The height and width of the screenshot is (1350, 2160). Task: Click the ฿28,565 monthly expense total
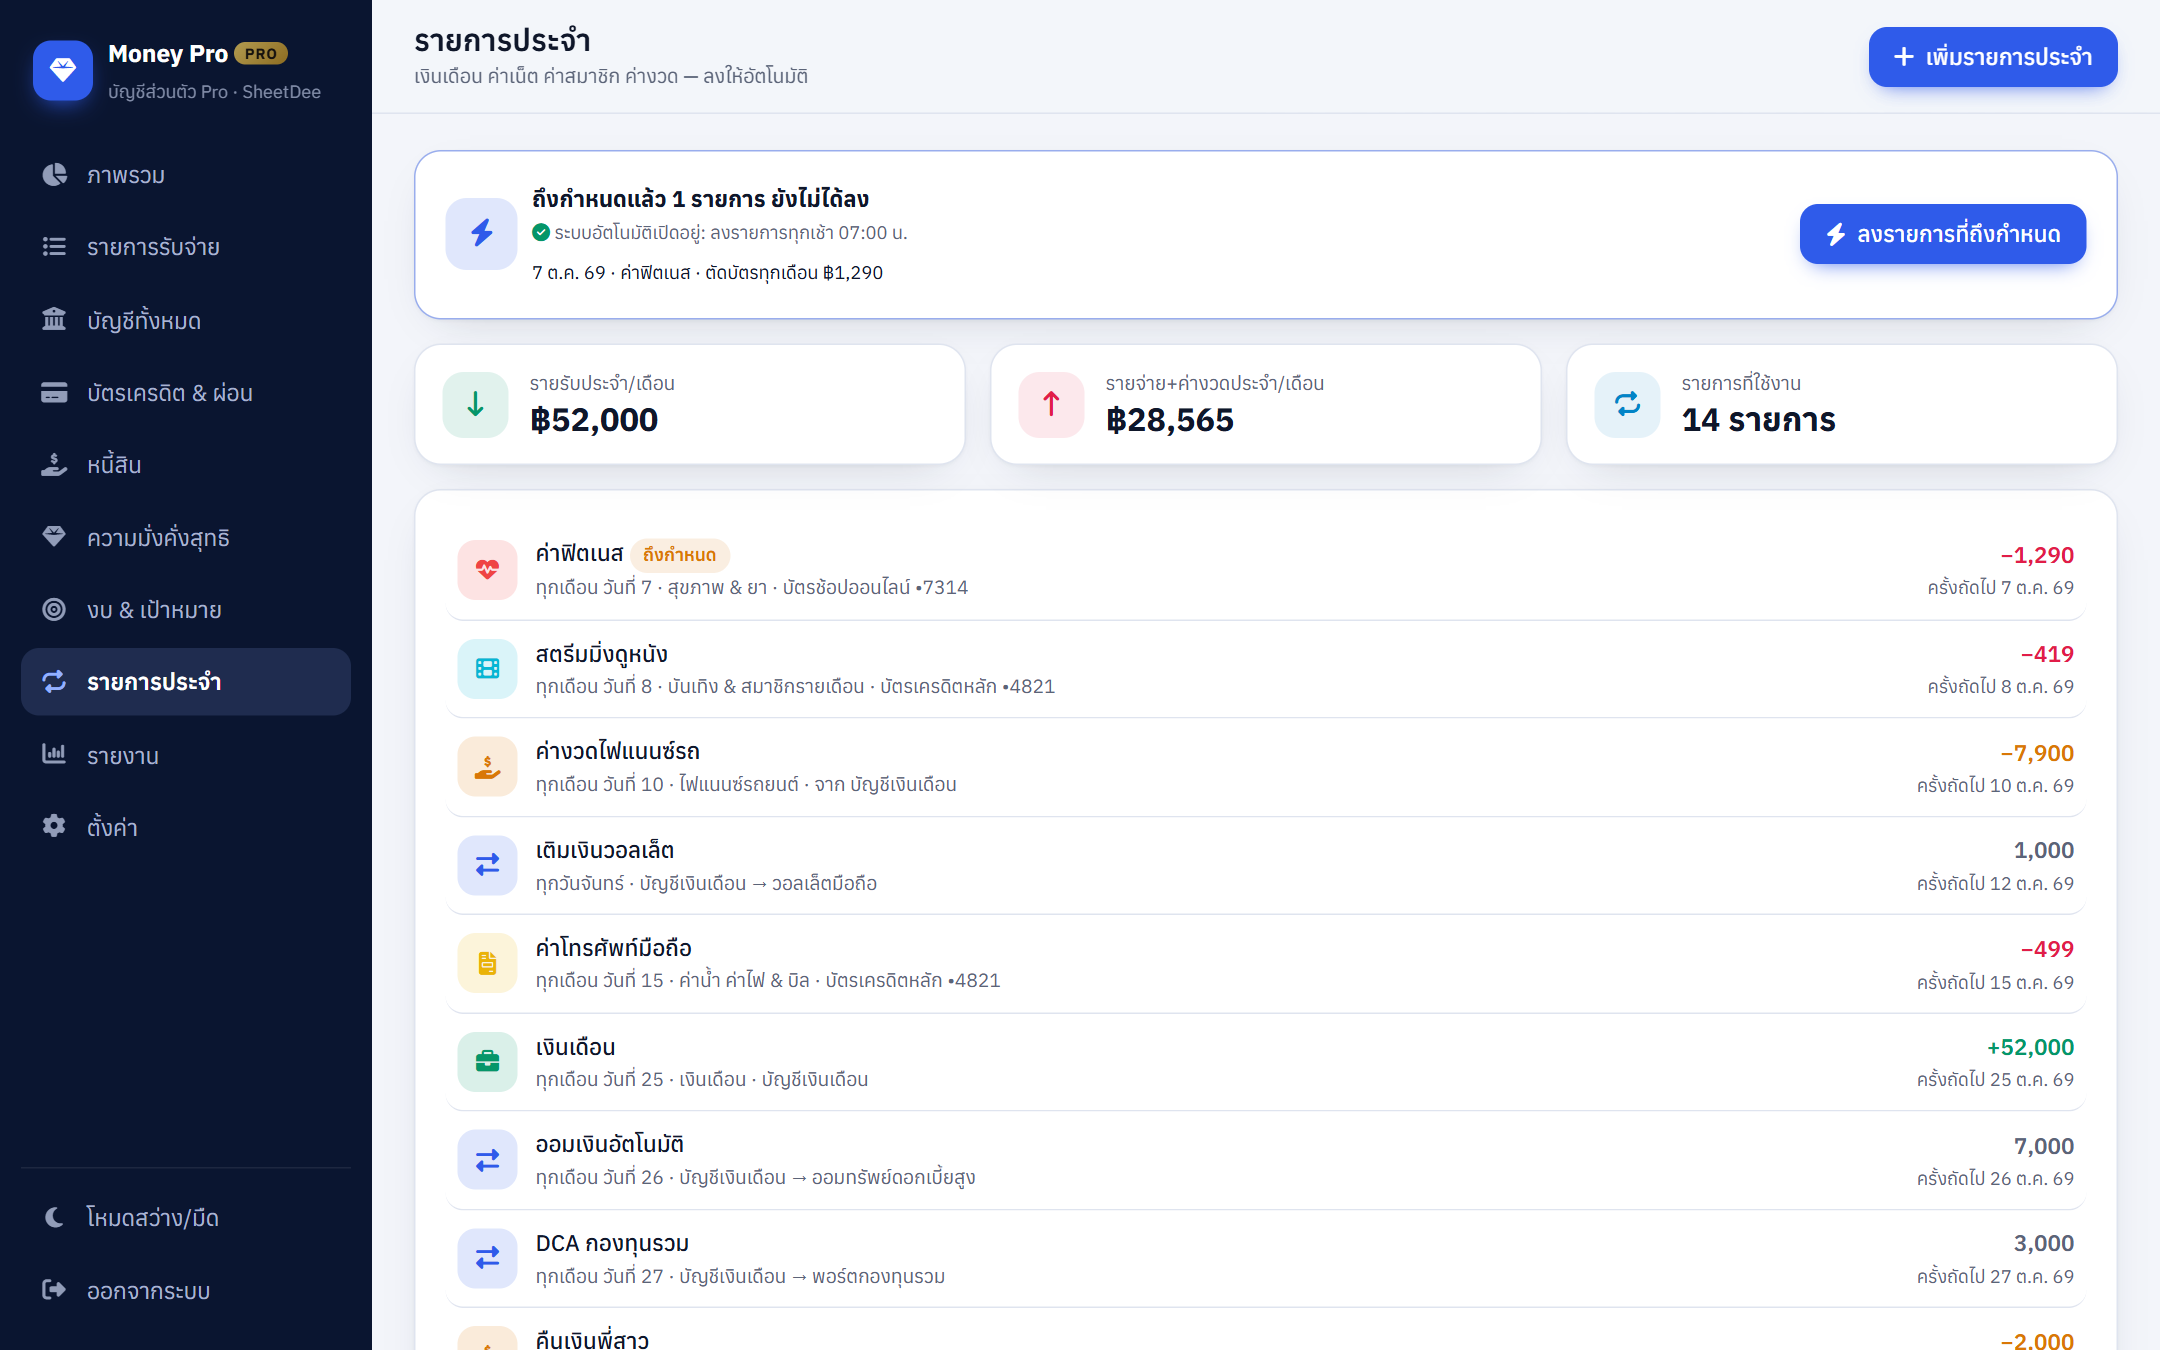pyautogui.click(x=1170, y=420)
